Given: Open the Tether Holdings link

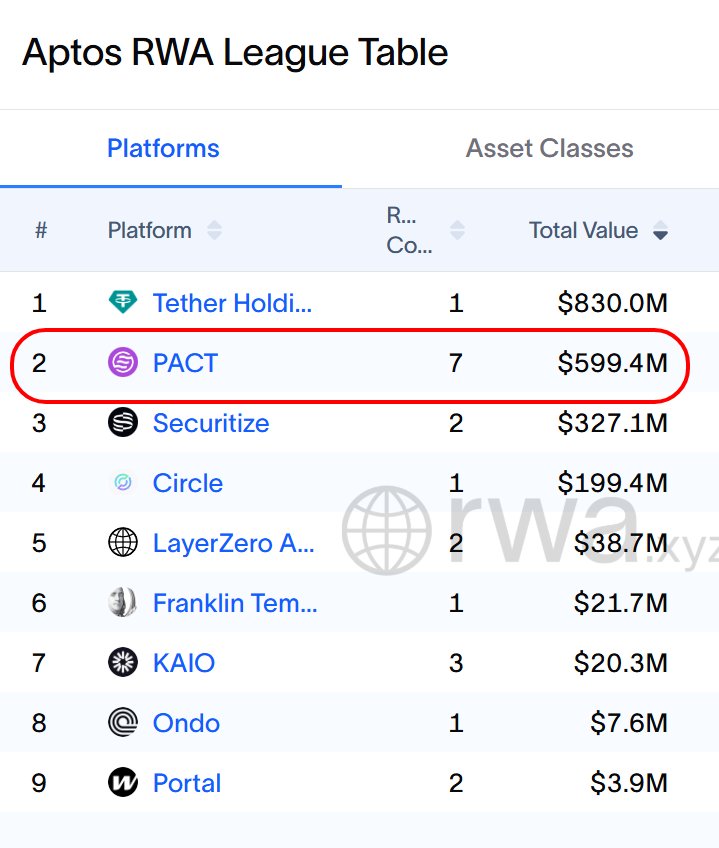Looking at the screenshot, I should (232, 303).
